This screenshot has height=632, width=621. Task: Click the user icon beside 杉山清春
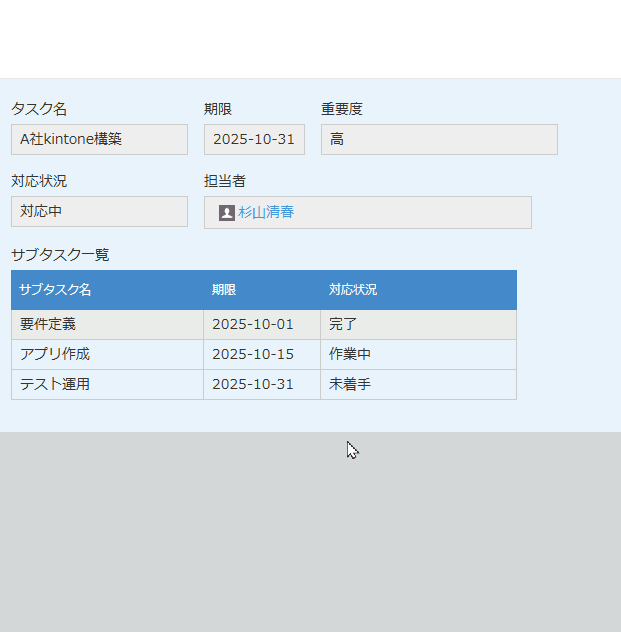tap(227, 213)
